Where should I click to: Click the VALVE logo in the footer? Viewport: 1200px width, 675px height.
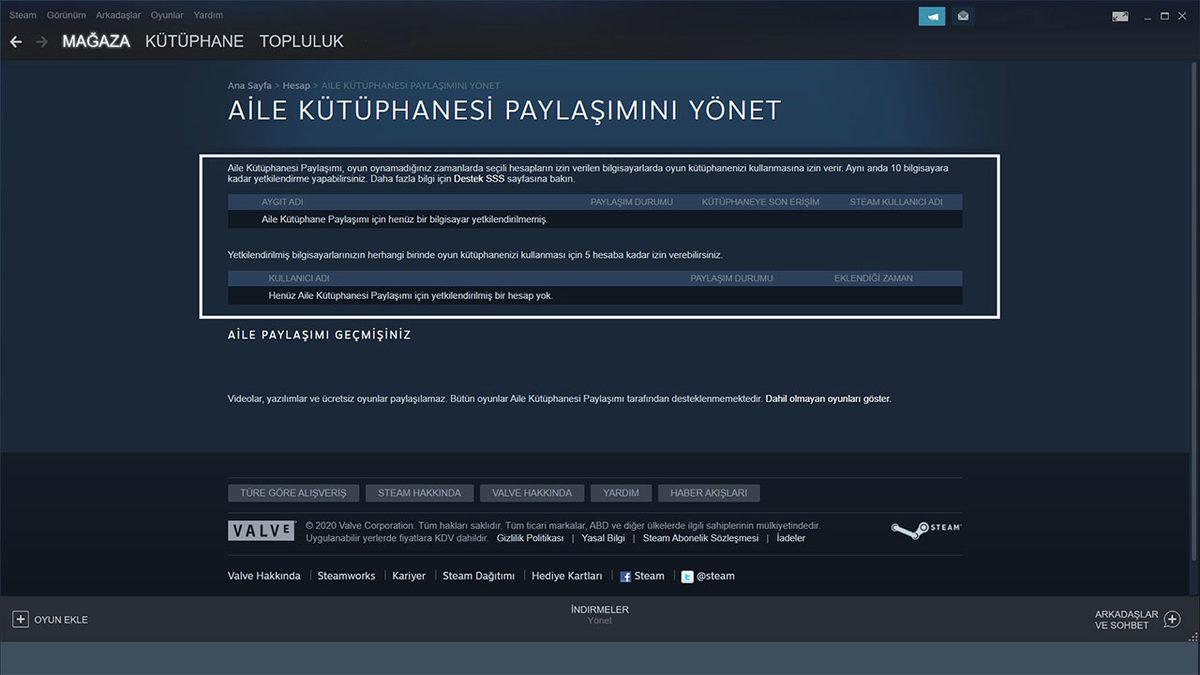click(x=262, y=530)
